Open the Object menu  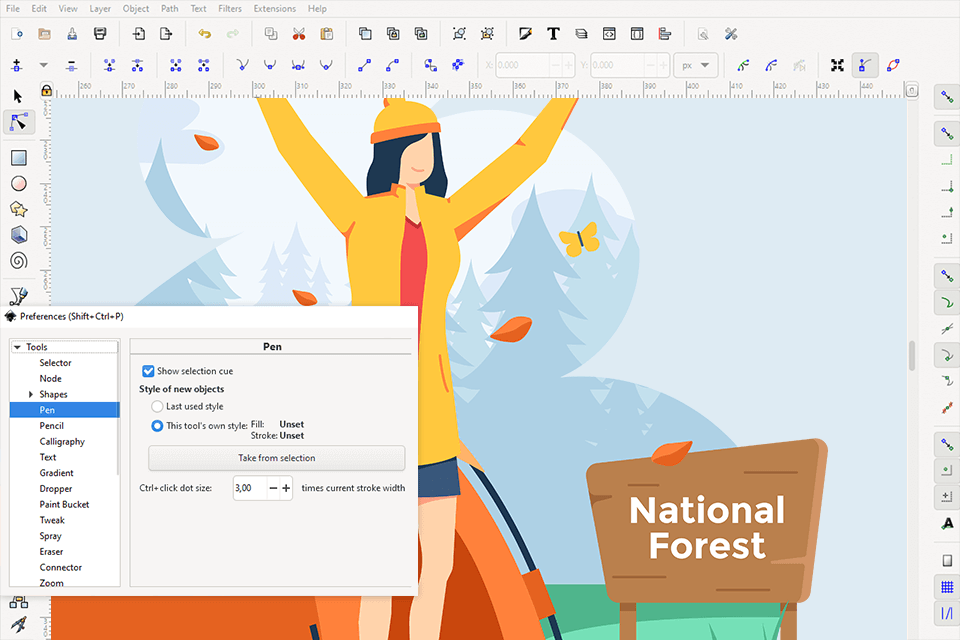coord(136,9)
